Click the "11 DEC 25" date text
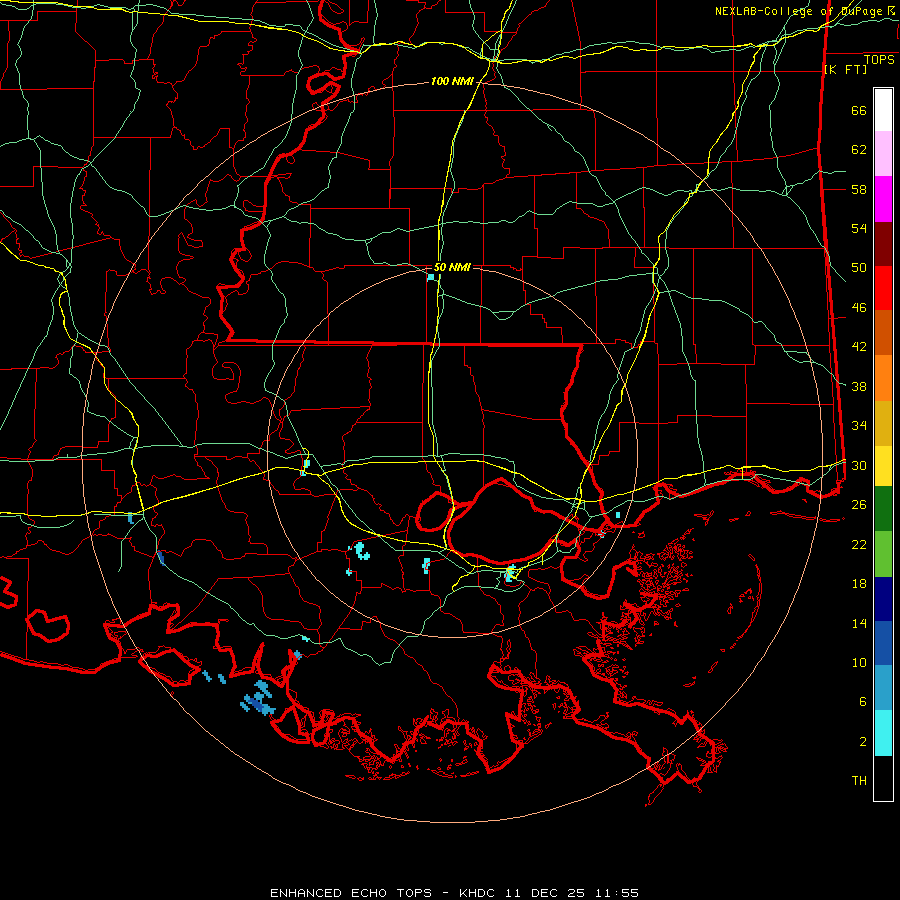The width and height of the screenshot is (900, 900). [545, 893]
